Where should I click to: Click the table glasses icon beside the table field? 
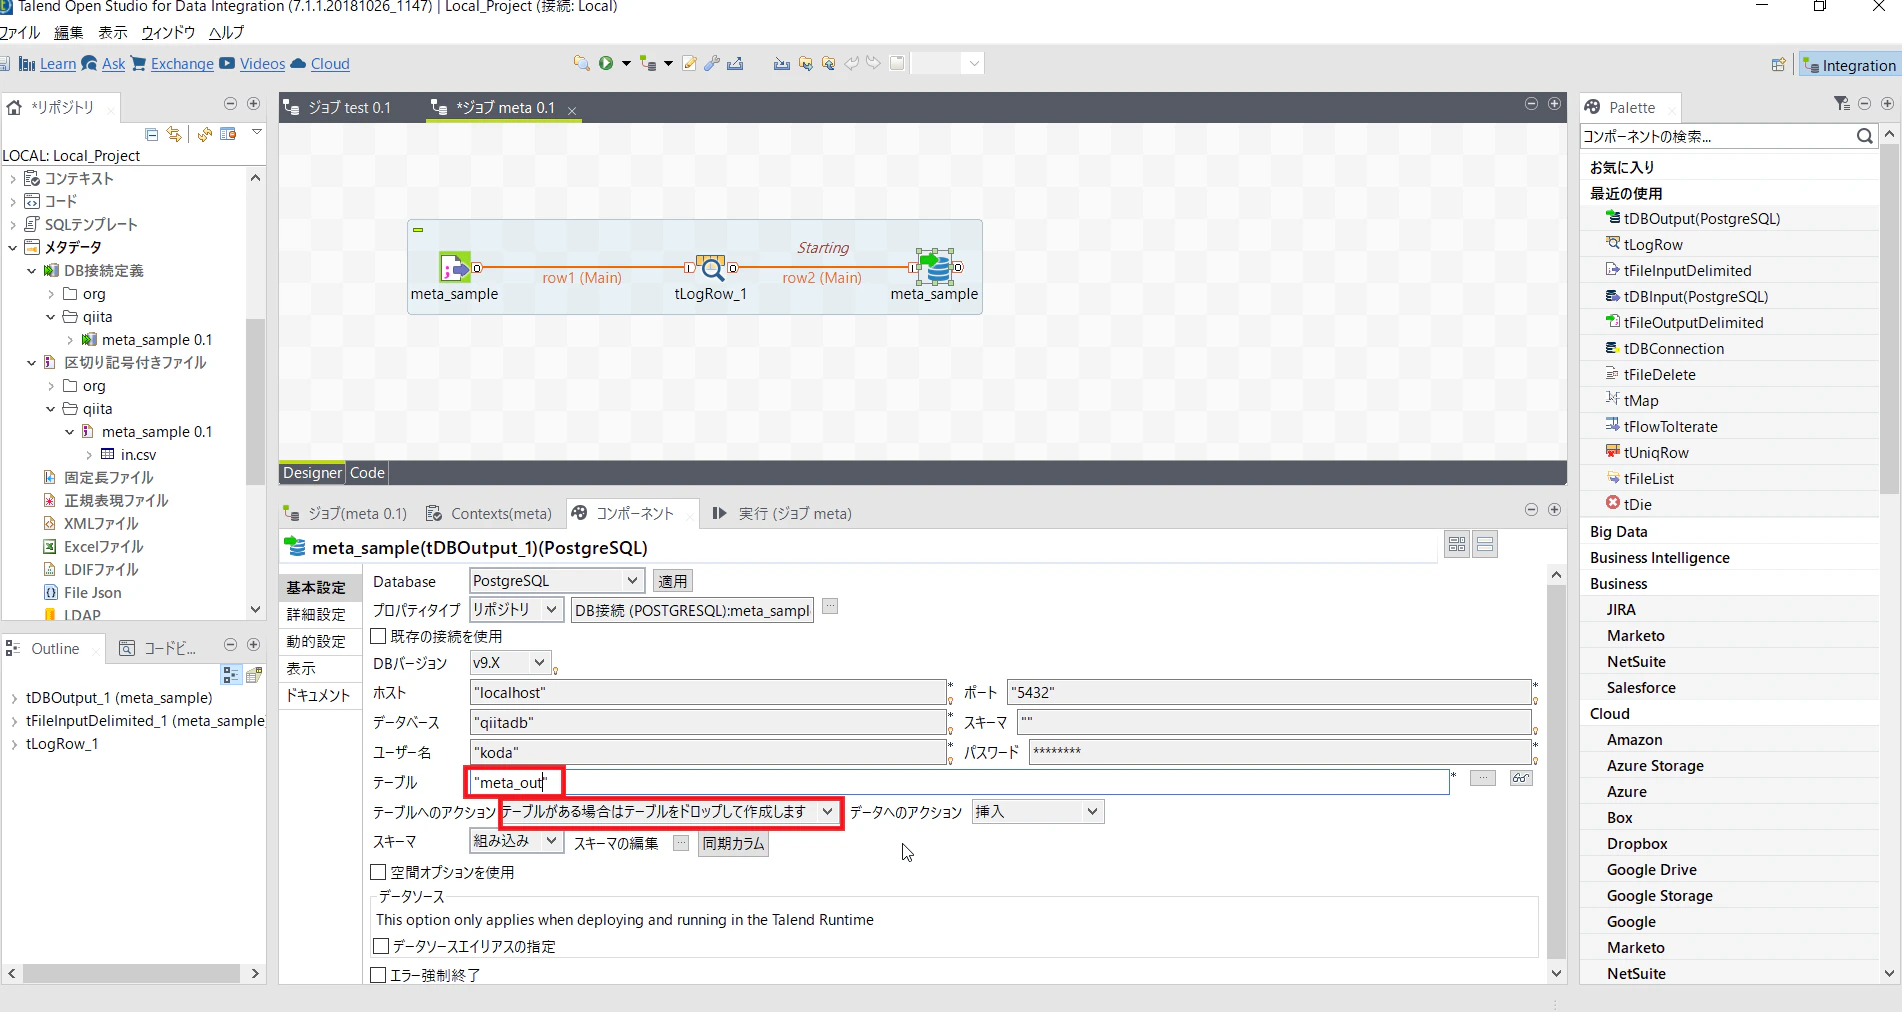coord(1521,778)
